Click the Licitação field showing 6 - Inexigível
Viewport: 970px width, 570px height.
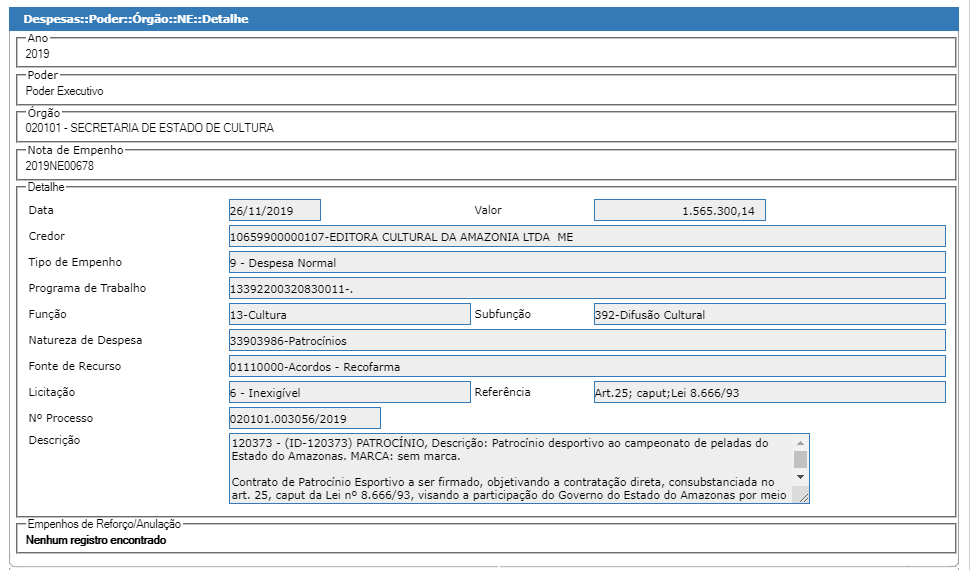[350, 392]
